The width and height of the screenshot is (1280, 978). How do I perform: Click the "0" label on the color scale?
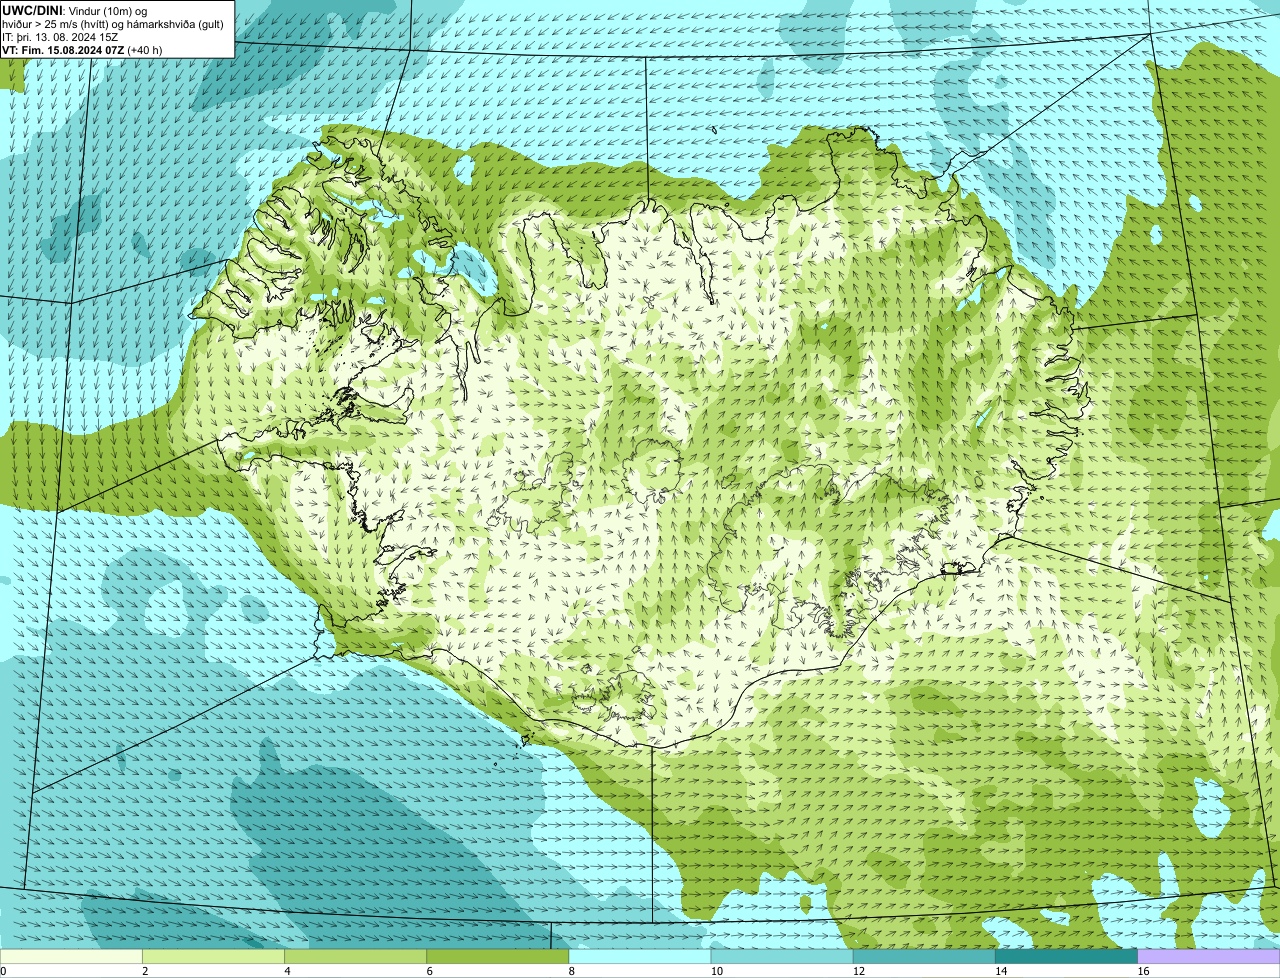(x=3, y=971)
